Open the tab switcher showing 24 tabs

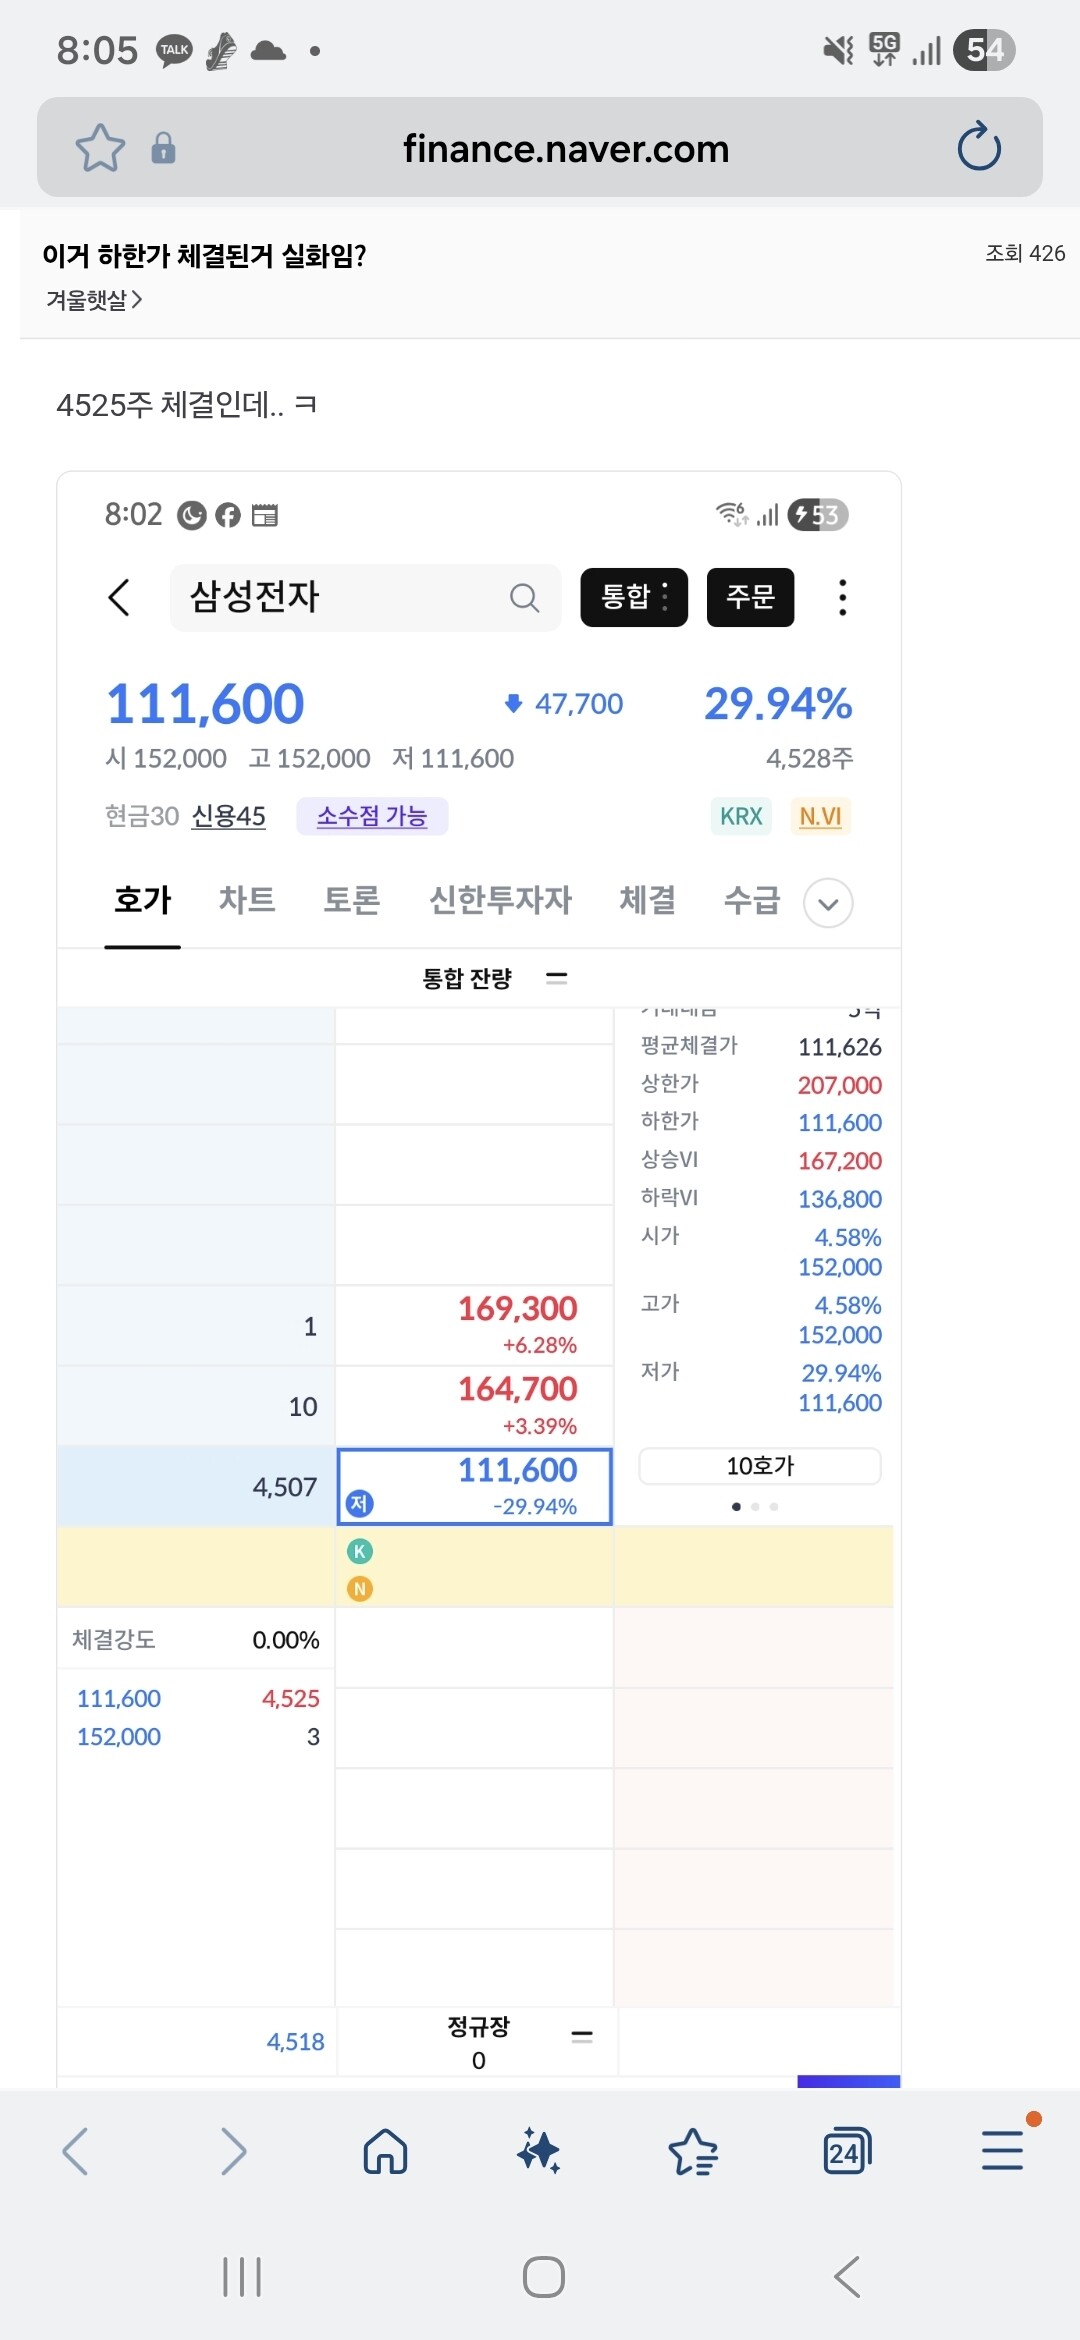tap(847, 2151)
